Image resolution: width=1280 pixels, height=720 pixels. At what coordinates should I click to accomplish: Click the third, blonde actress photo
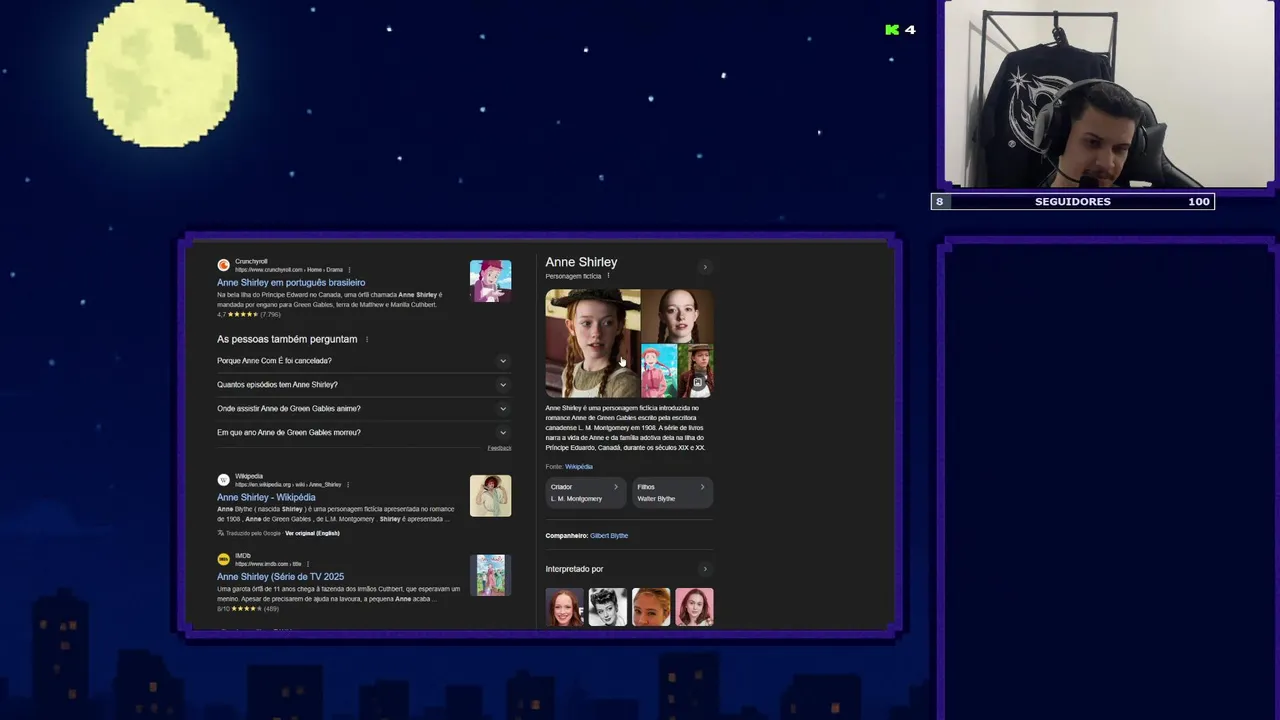pyautogui.click(x=651, y=607)
